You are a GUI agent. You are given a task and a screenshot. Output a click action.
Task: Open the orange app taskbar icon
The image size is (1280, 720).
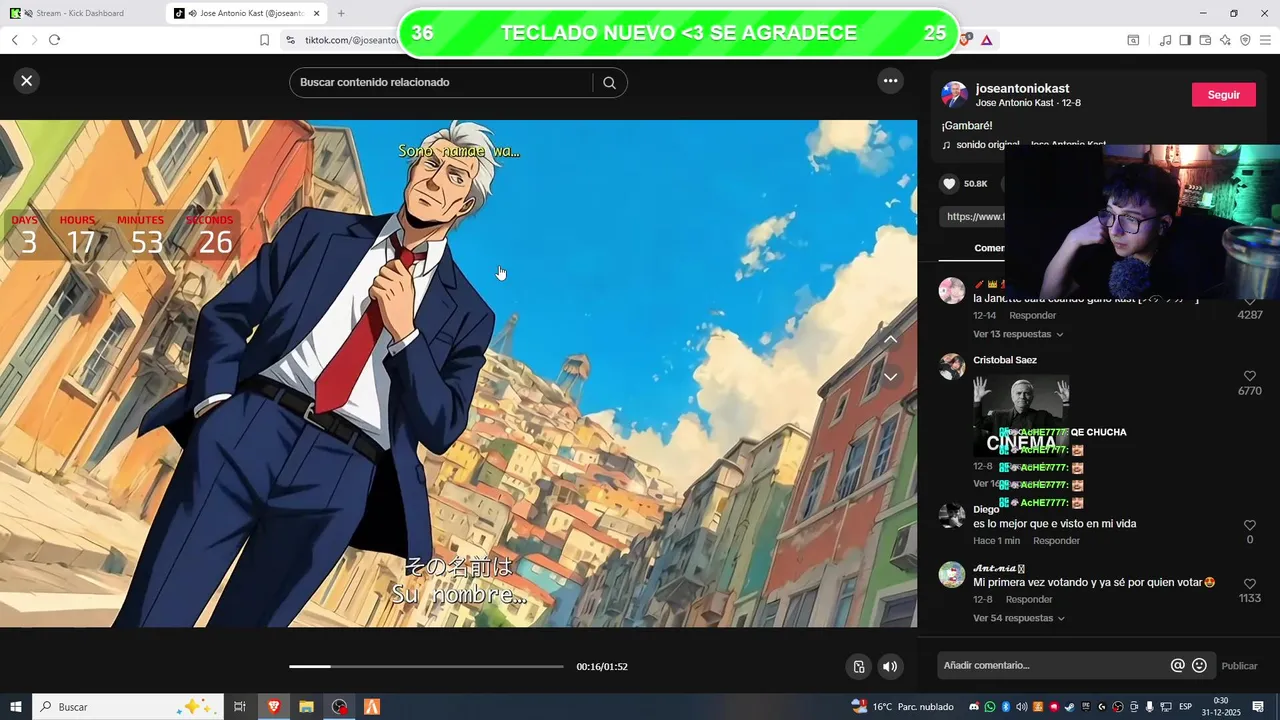(372, 707)
